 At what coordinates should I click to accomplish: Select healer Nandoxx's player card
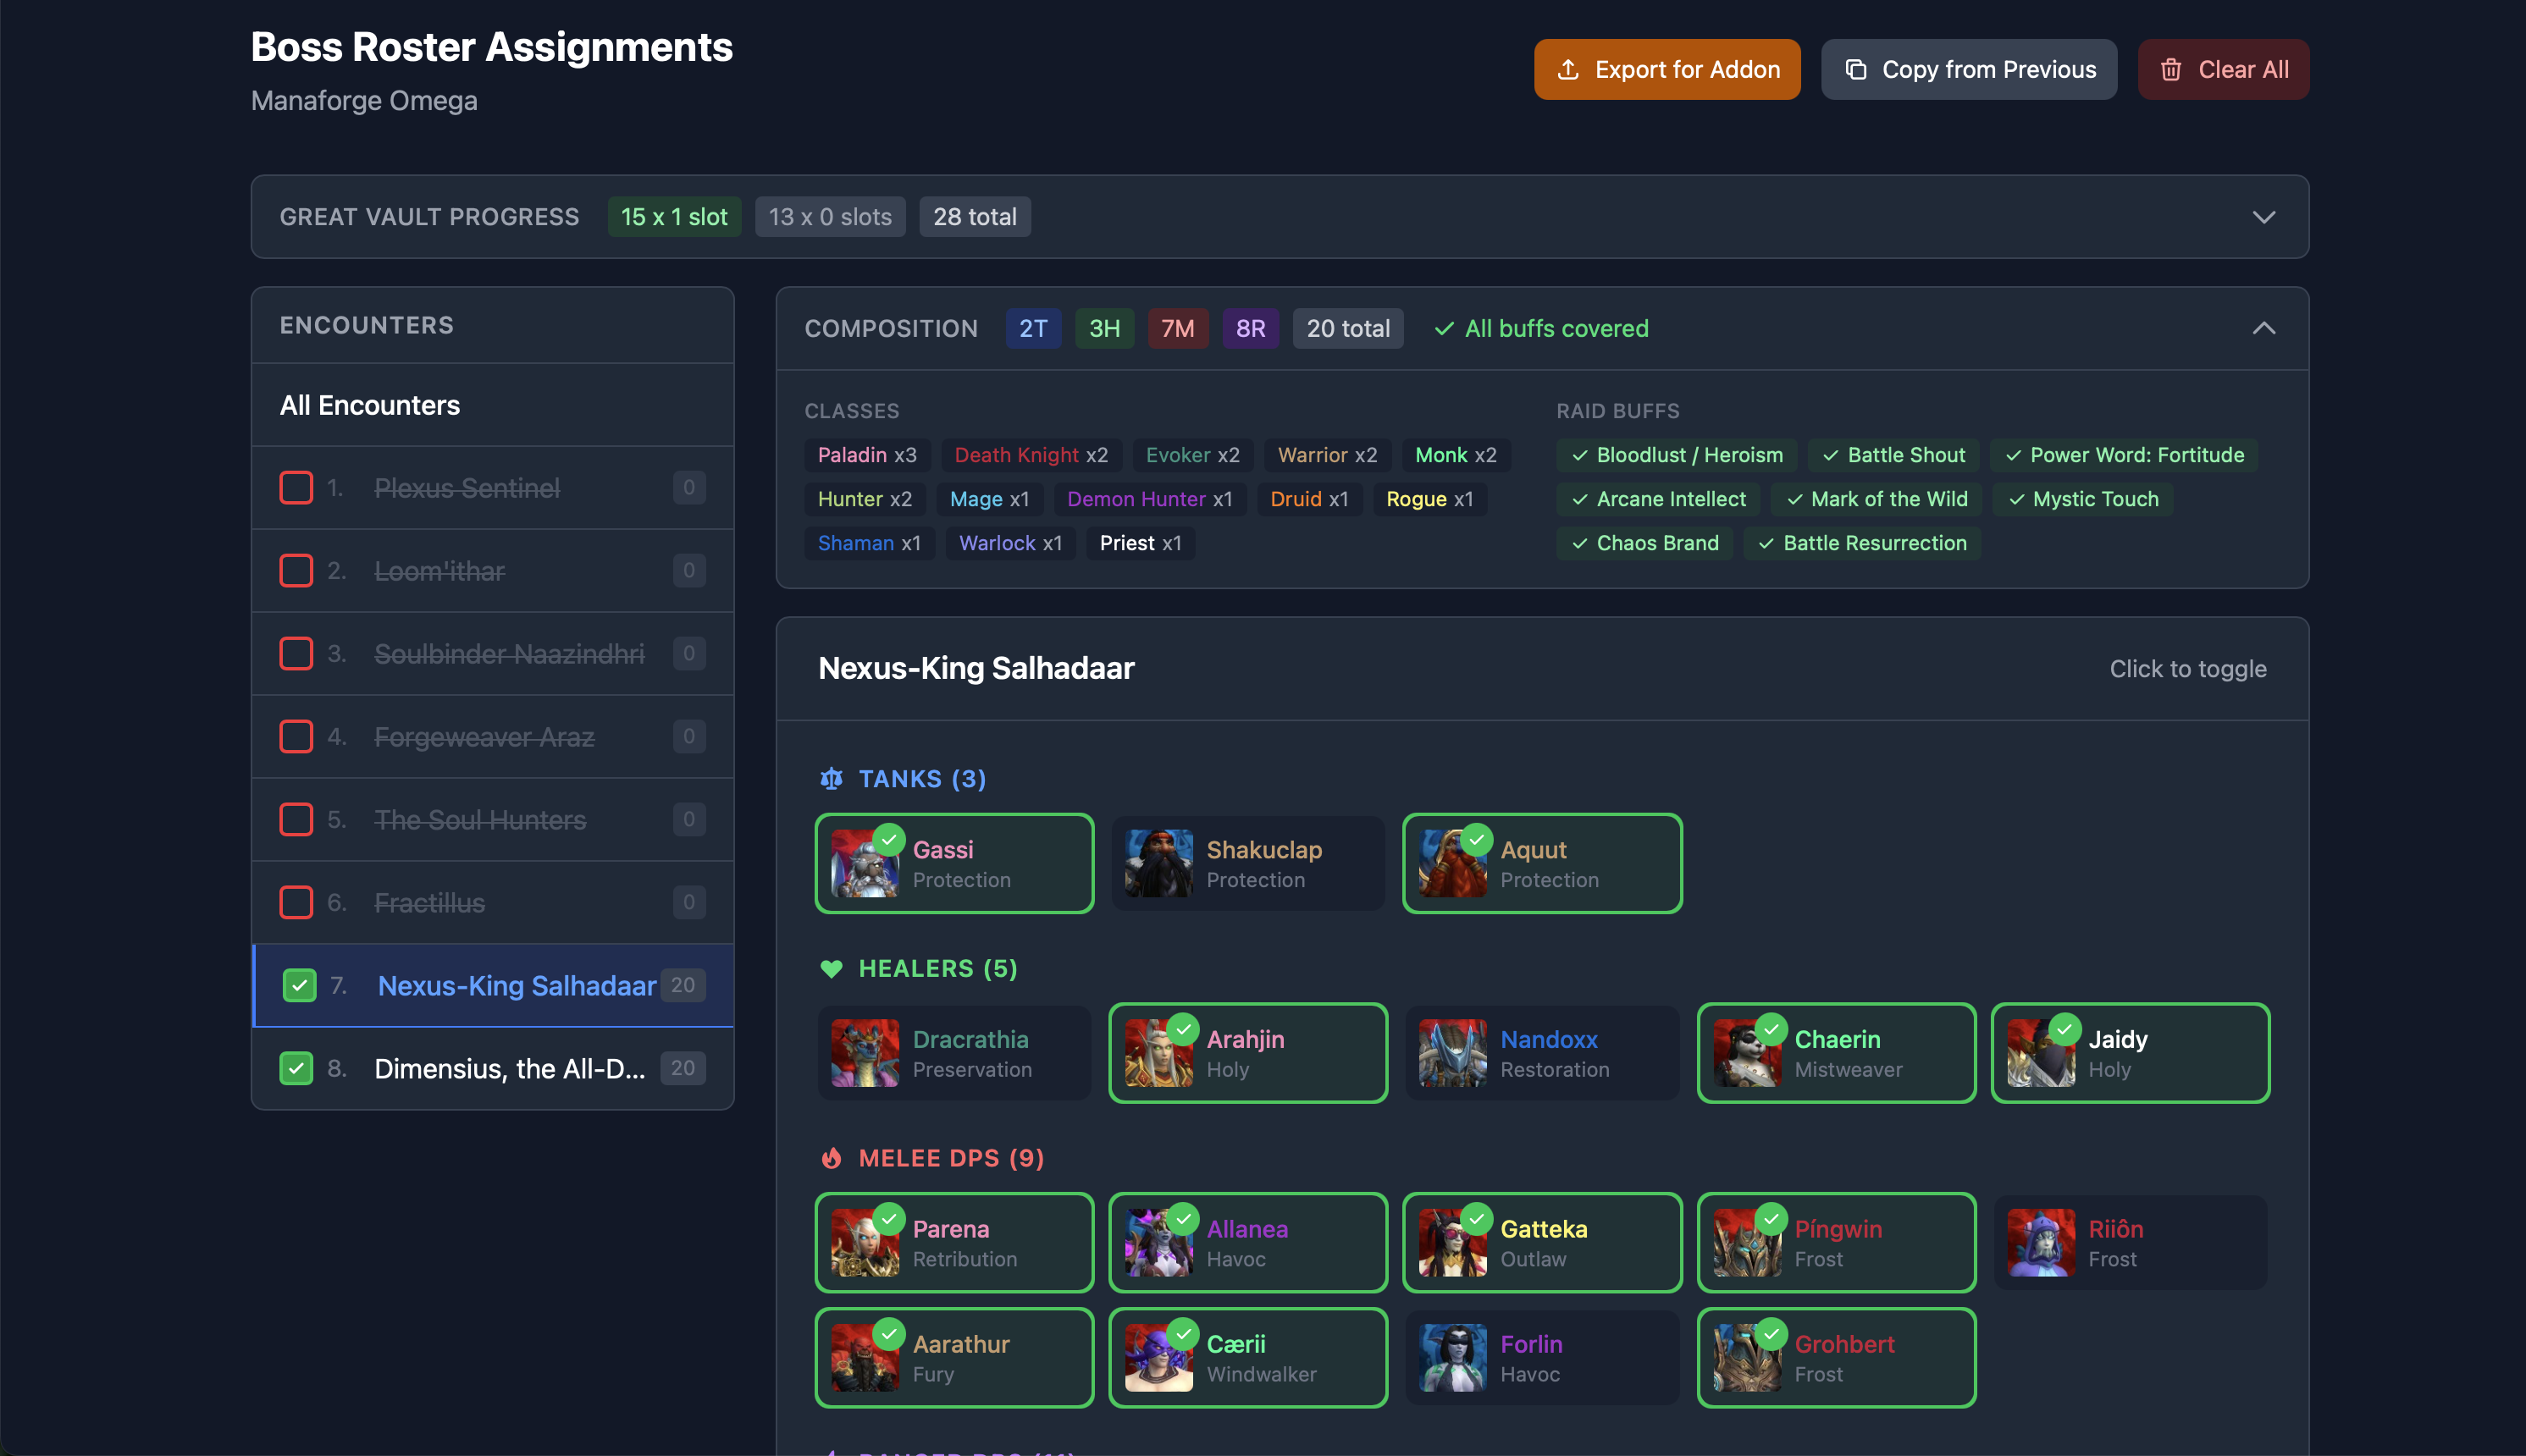tap(1541, 1053)
